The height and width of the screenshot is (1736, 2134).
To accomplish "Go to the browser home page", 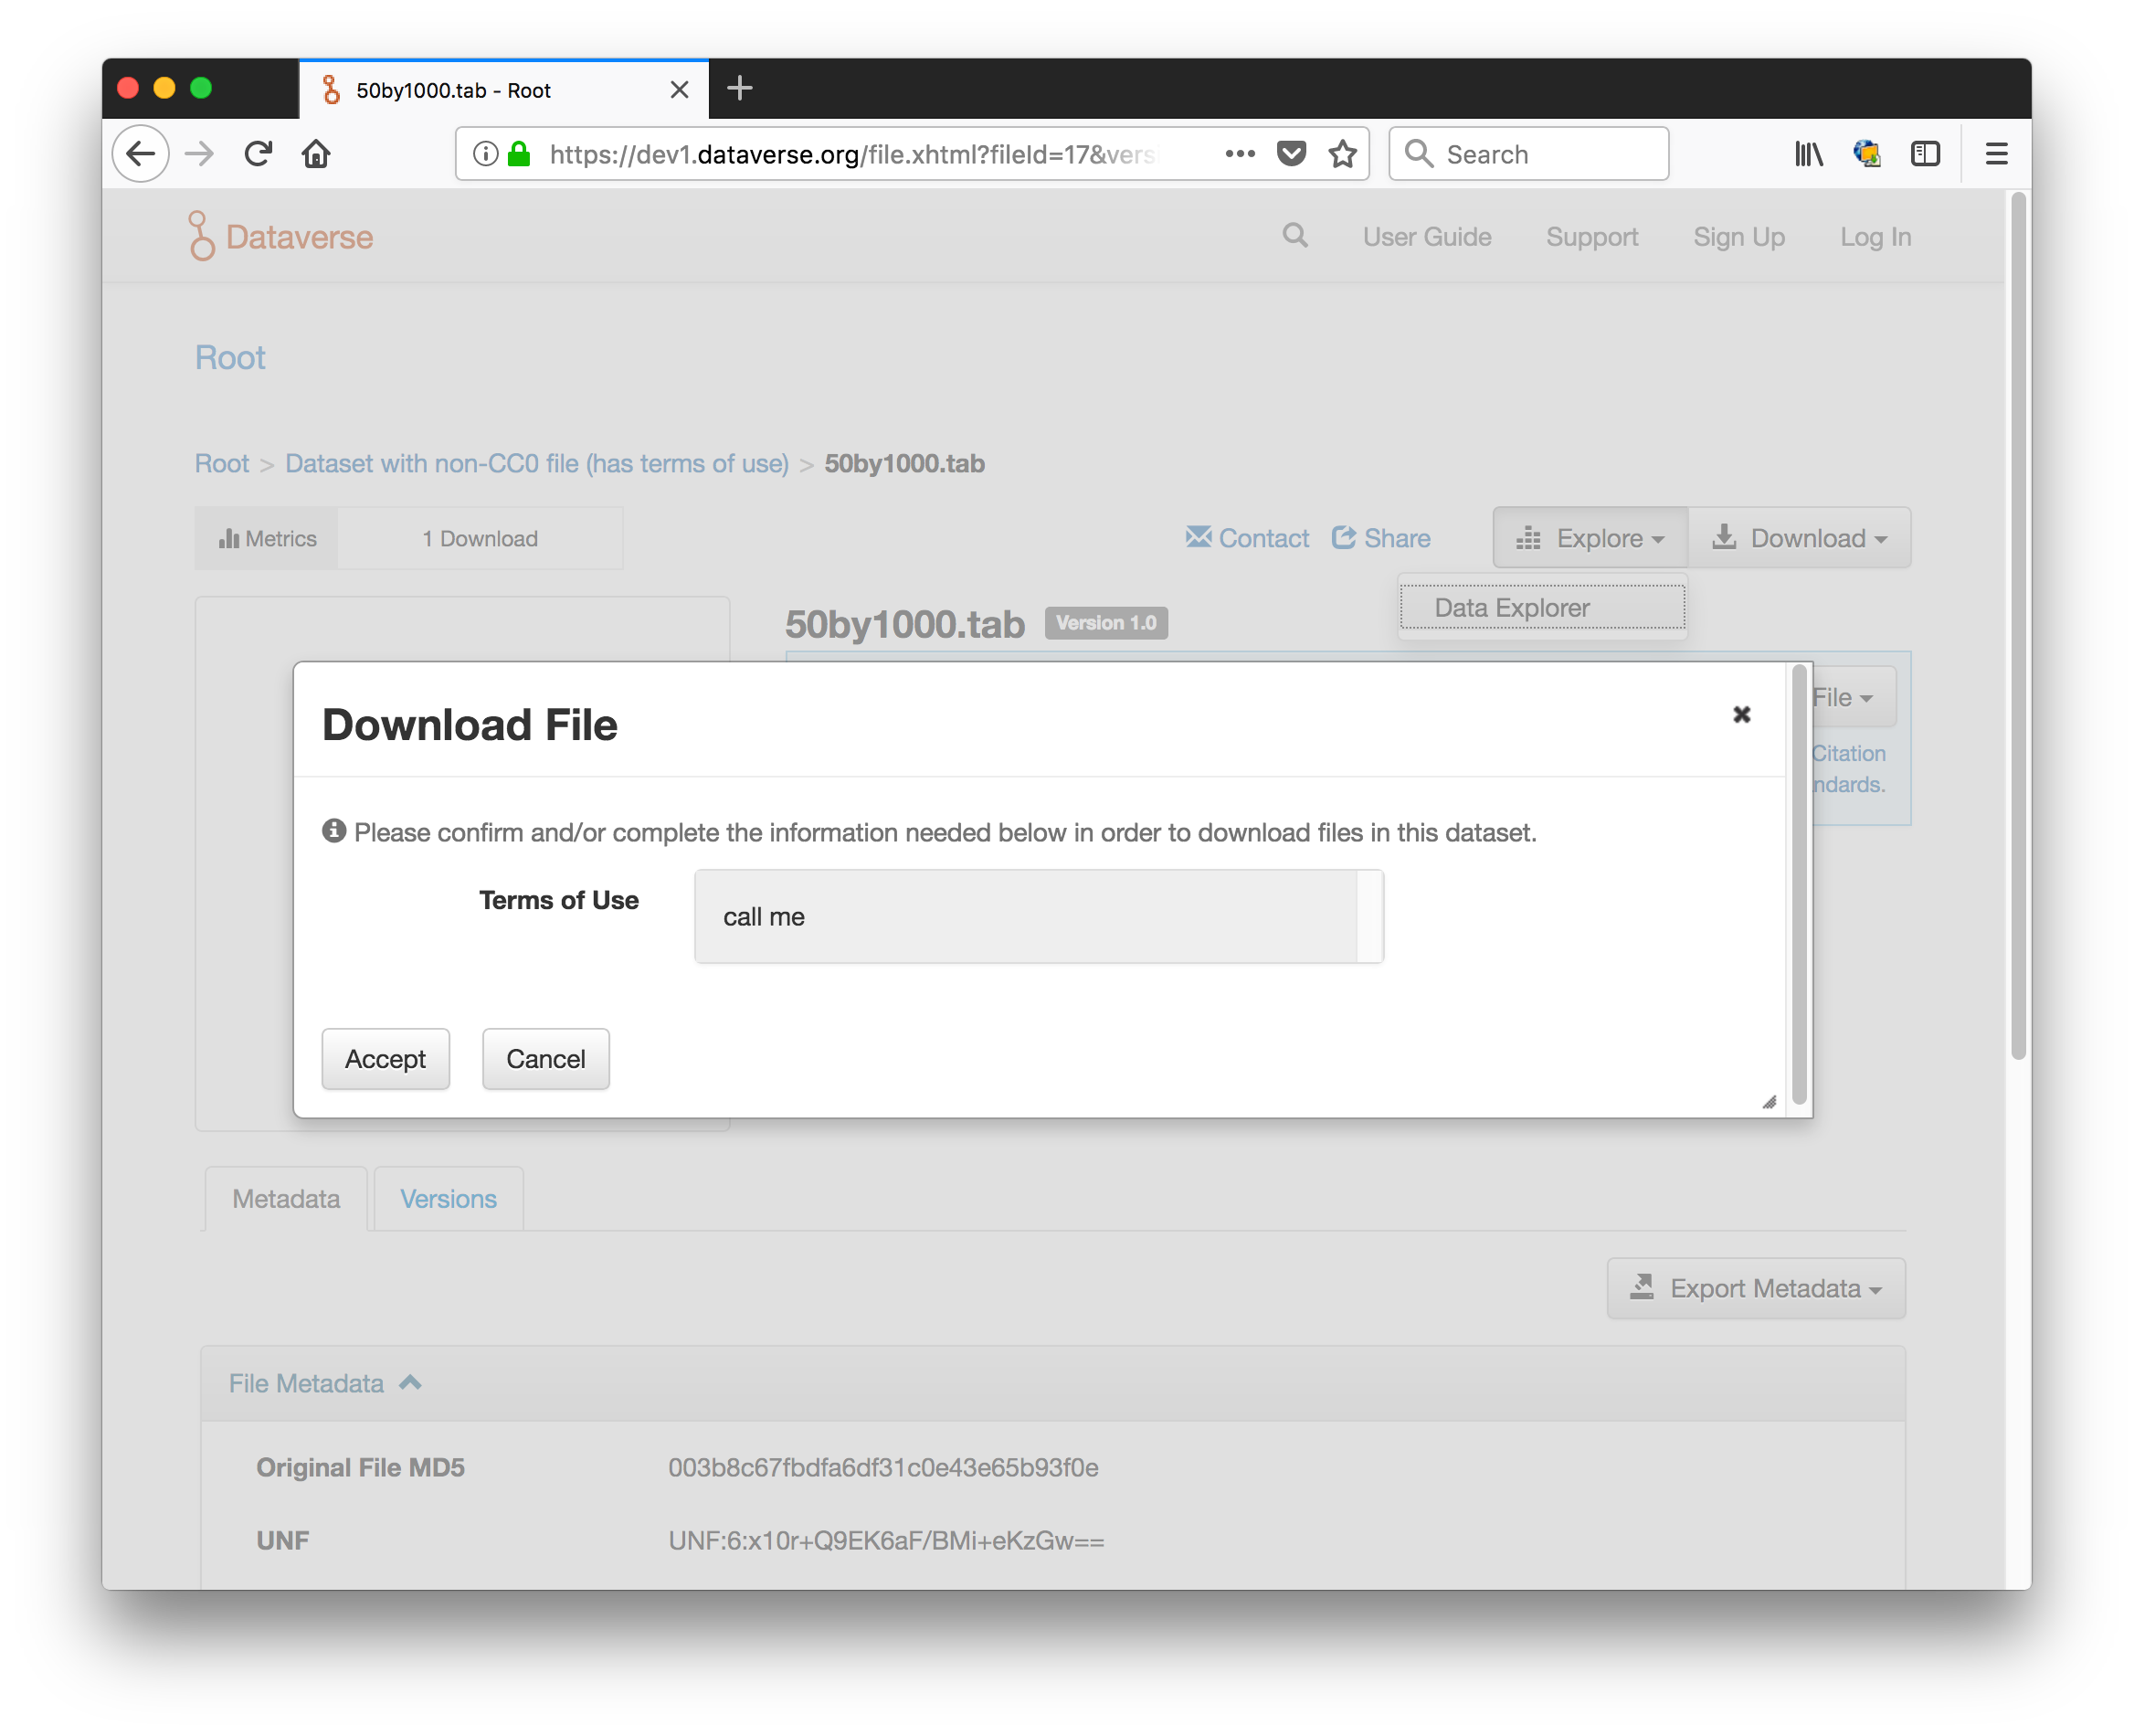I will click(316, 154).
